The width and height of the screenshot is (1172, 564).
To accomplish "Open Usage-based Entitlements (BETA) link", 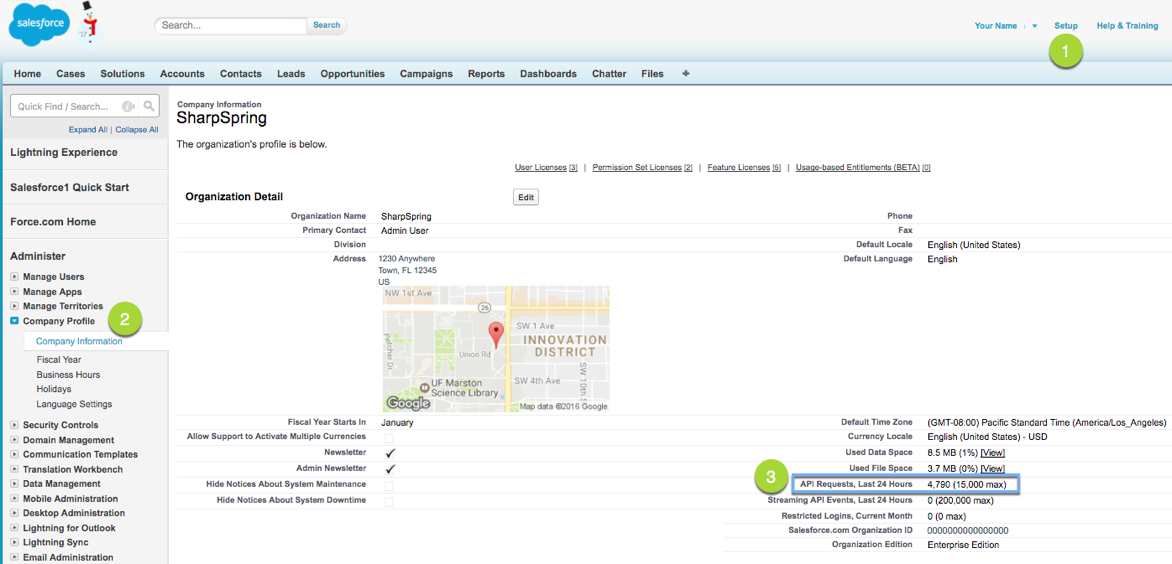I will pyautogui.click(x=863, y=167).
